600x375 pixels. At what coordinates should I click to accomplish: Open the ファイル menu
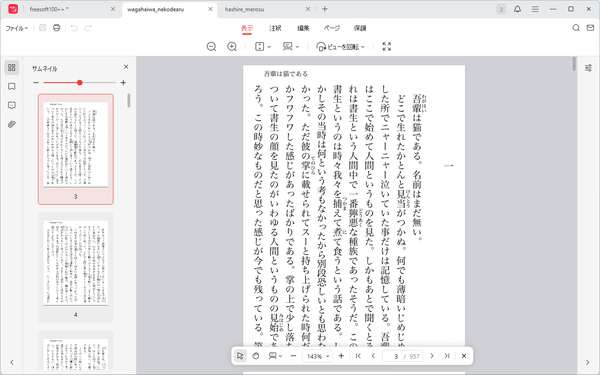(x=16, y=28)
